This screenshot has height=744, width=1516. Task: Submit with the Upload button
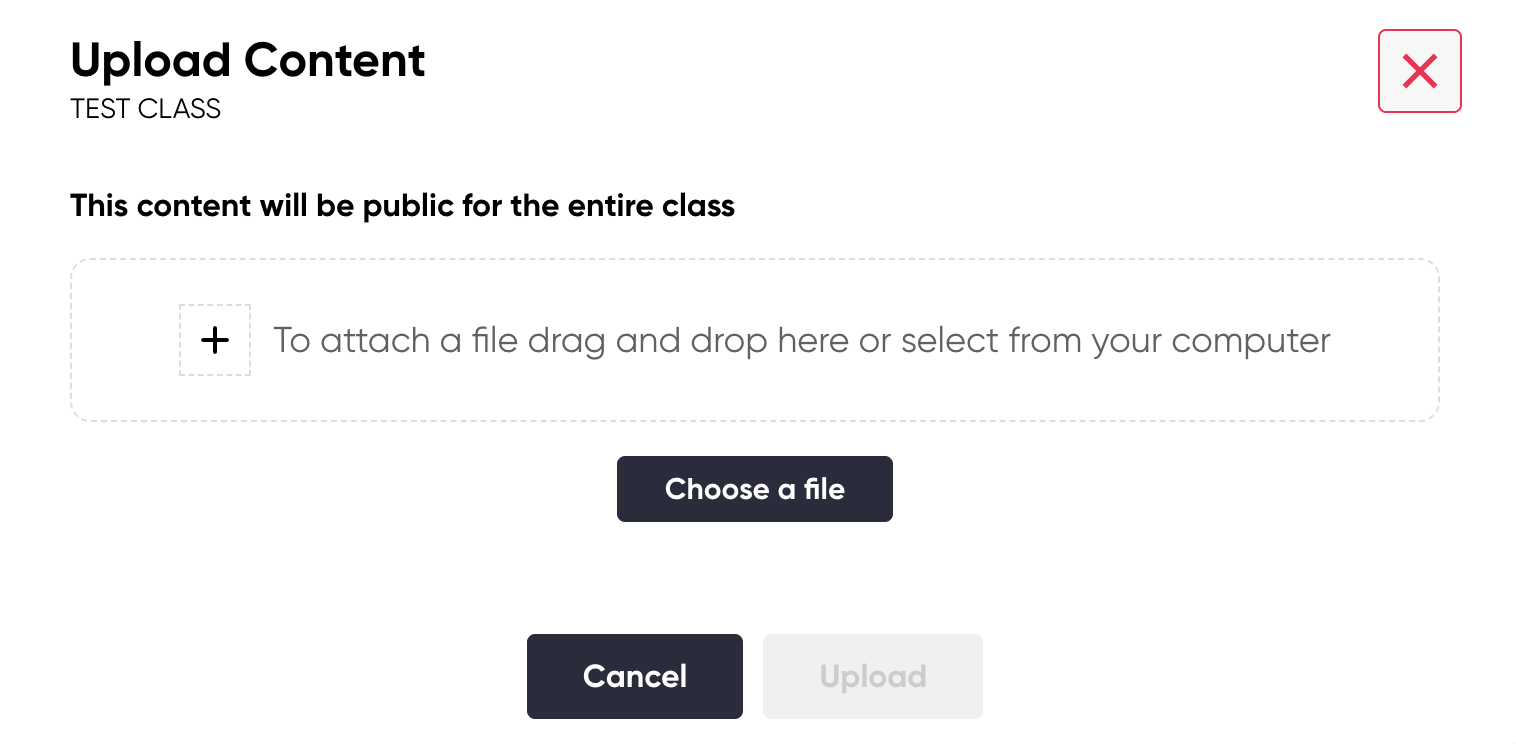(872, 676)
